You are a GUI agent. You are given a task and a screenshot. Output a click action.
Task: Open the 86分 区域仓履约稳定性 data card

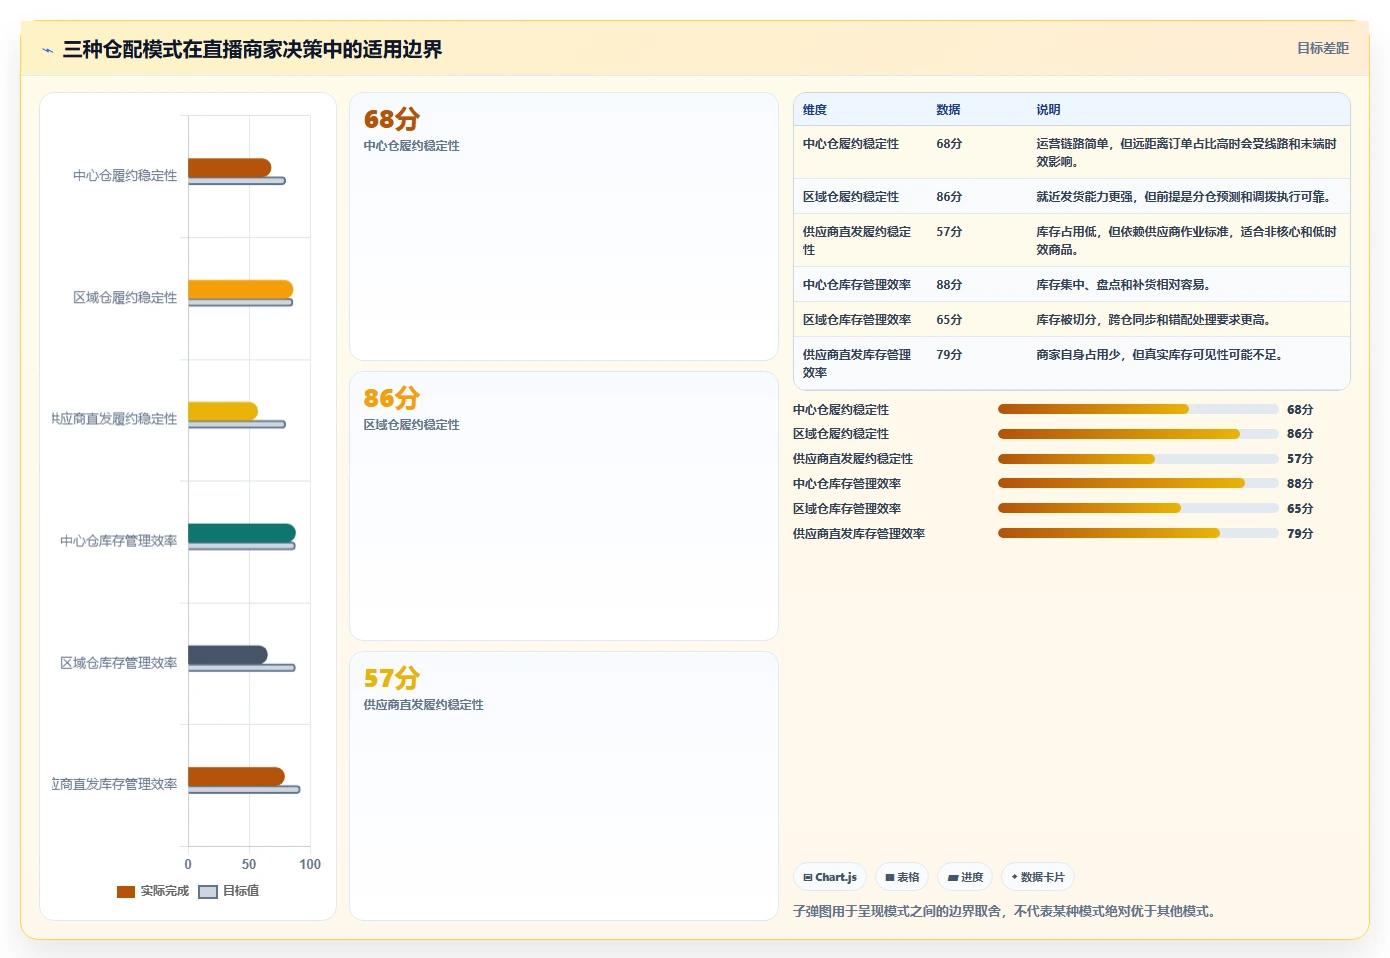click(x=564, y=506)
